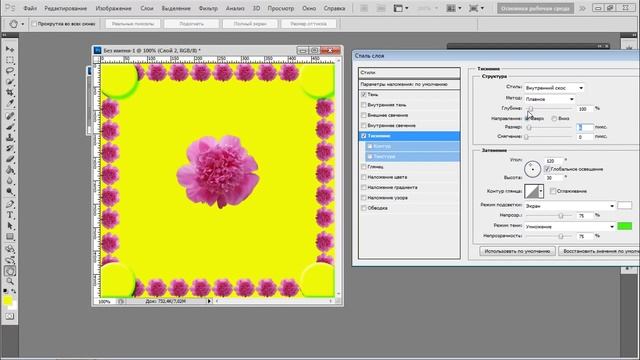
Task: Enable the Внутренняя тень effect checkbox
Action: click(364, 105)
